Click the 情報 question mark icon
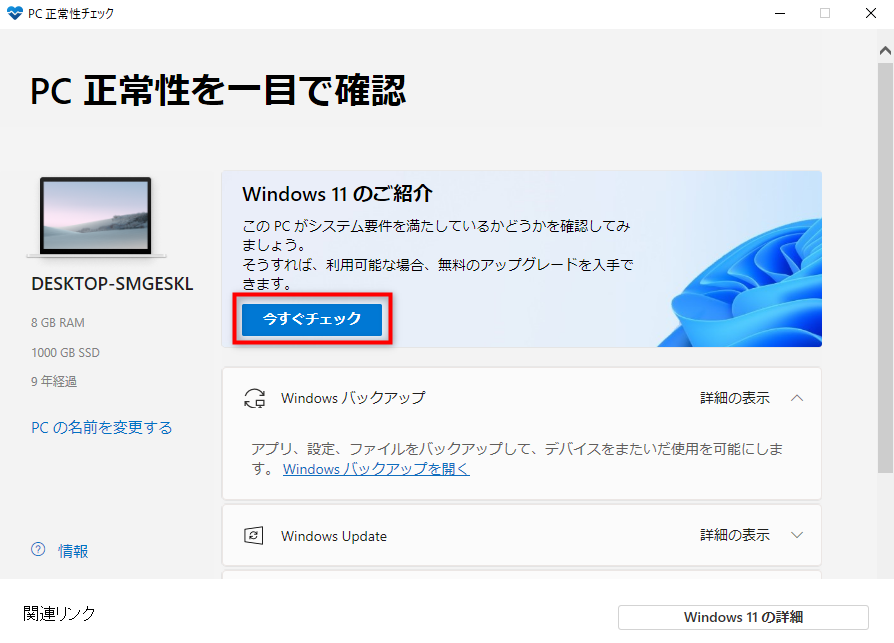The image size is (894, 643). 38,550
